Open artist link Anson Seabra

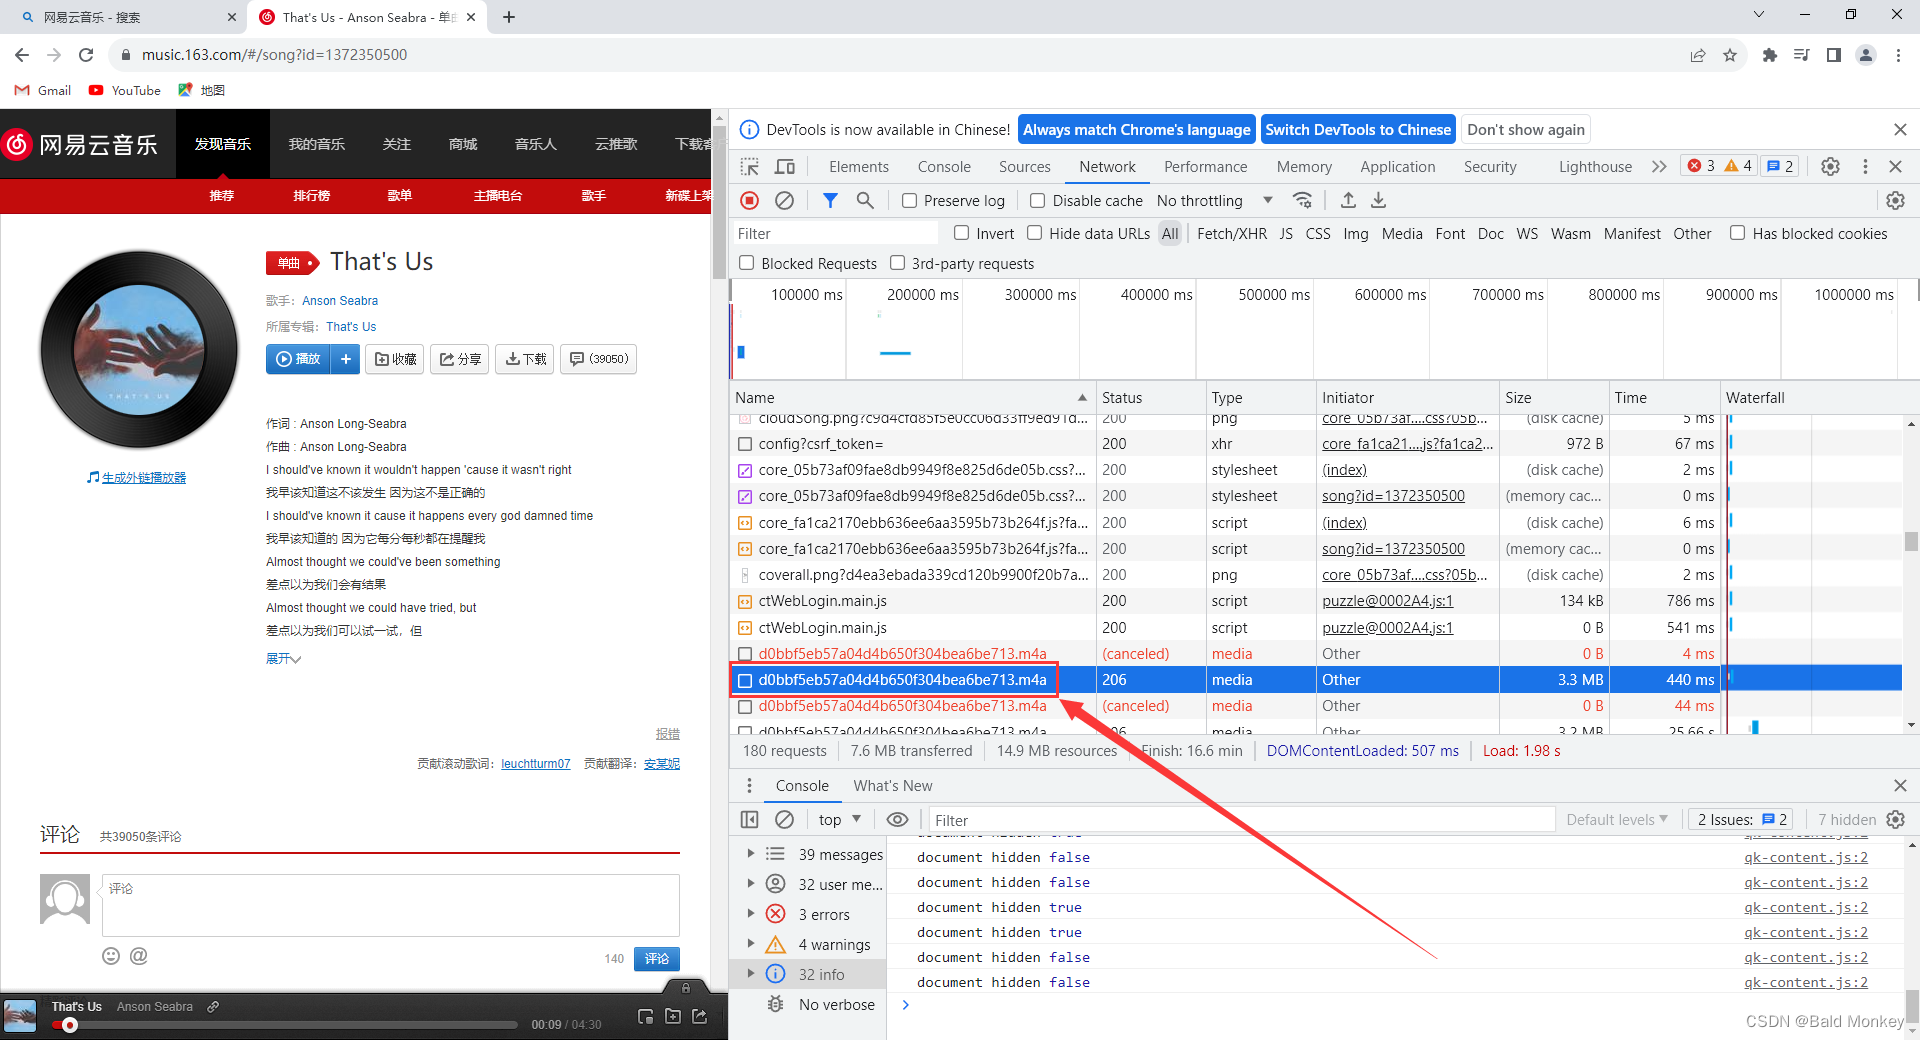pyautogui.click(x=340, y=301)
